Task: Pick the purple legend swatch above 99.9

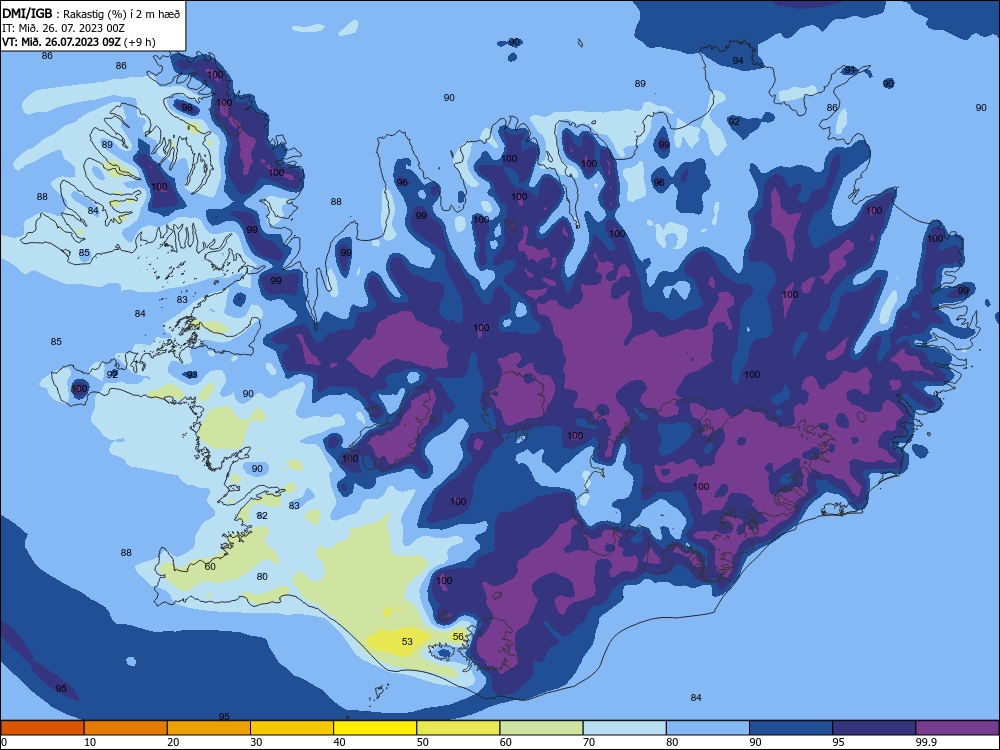Action: (957, 728)
